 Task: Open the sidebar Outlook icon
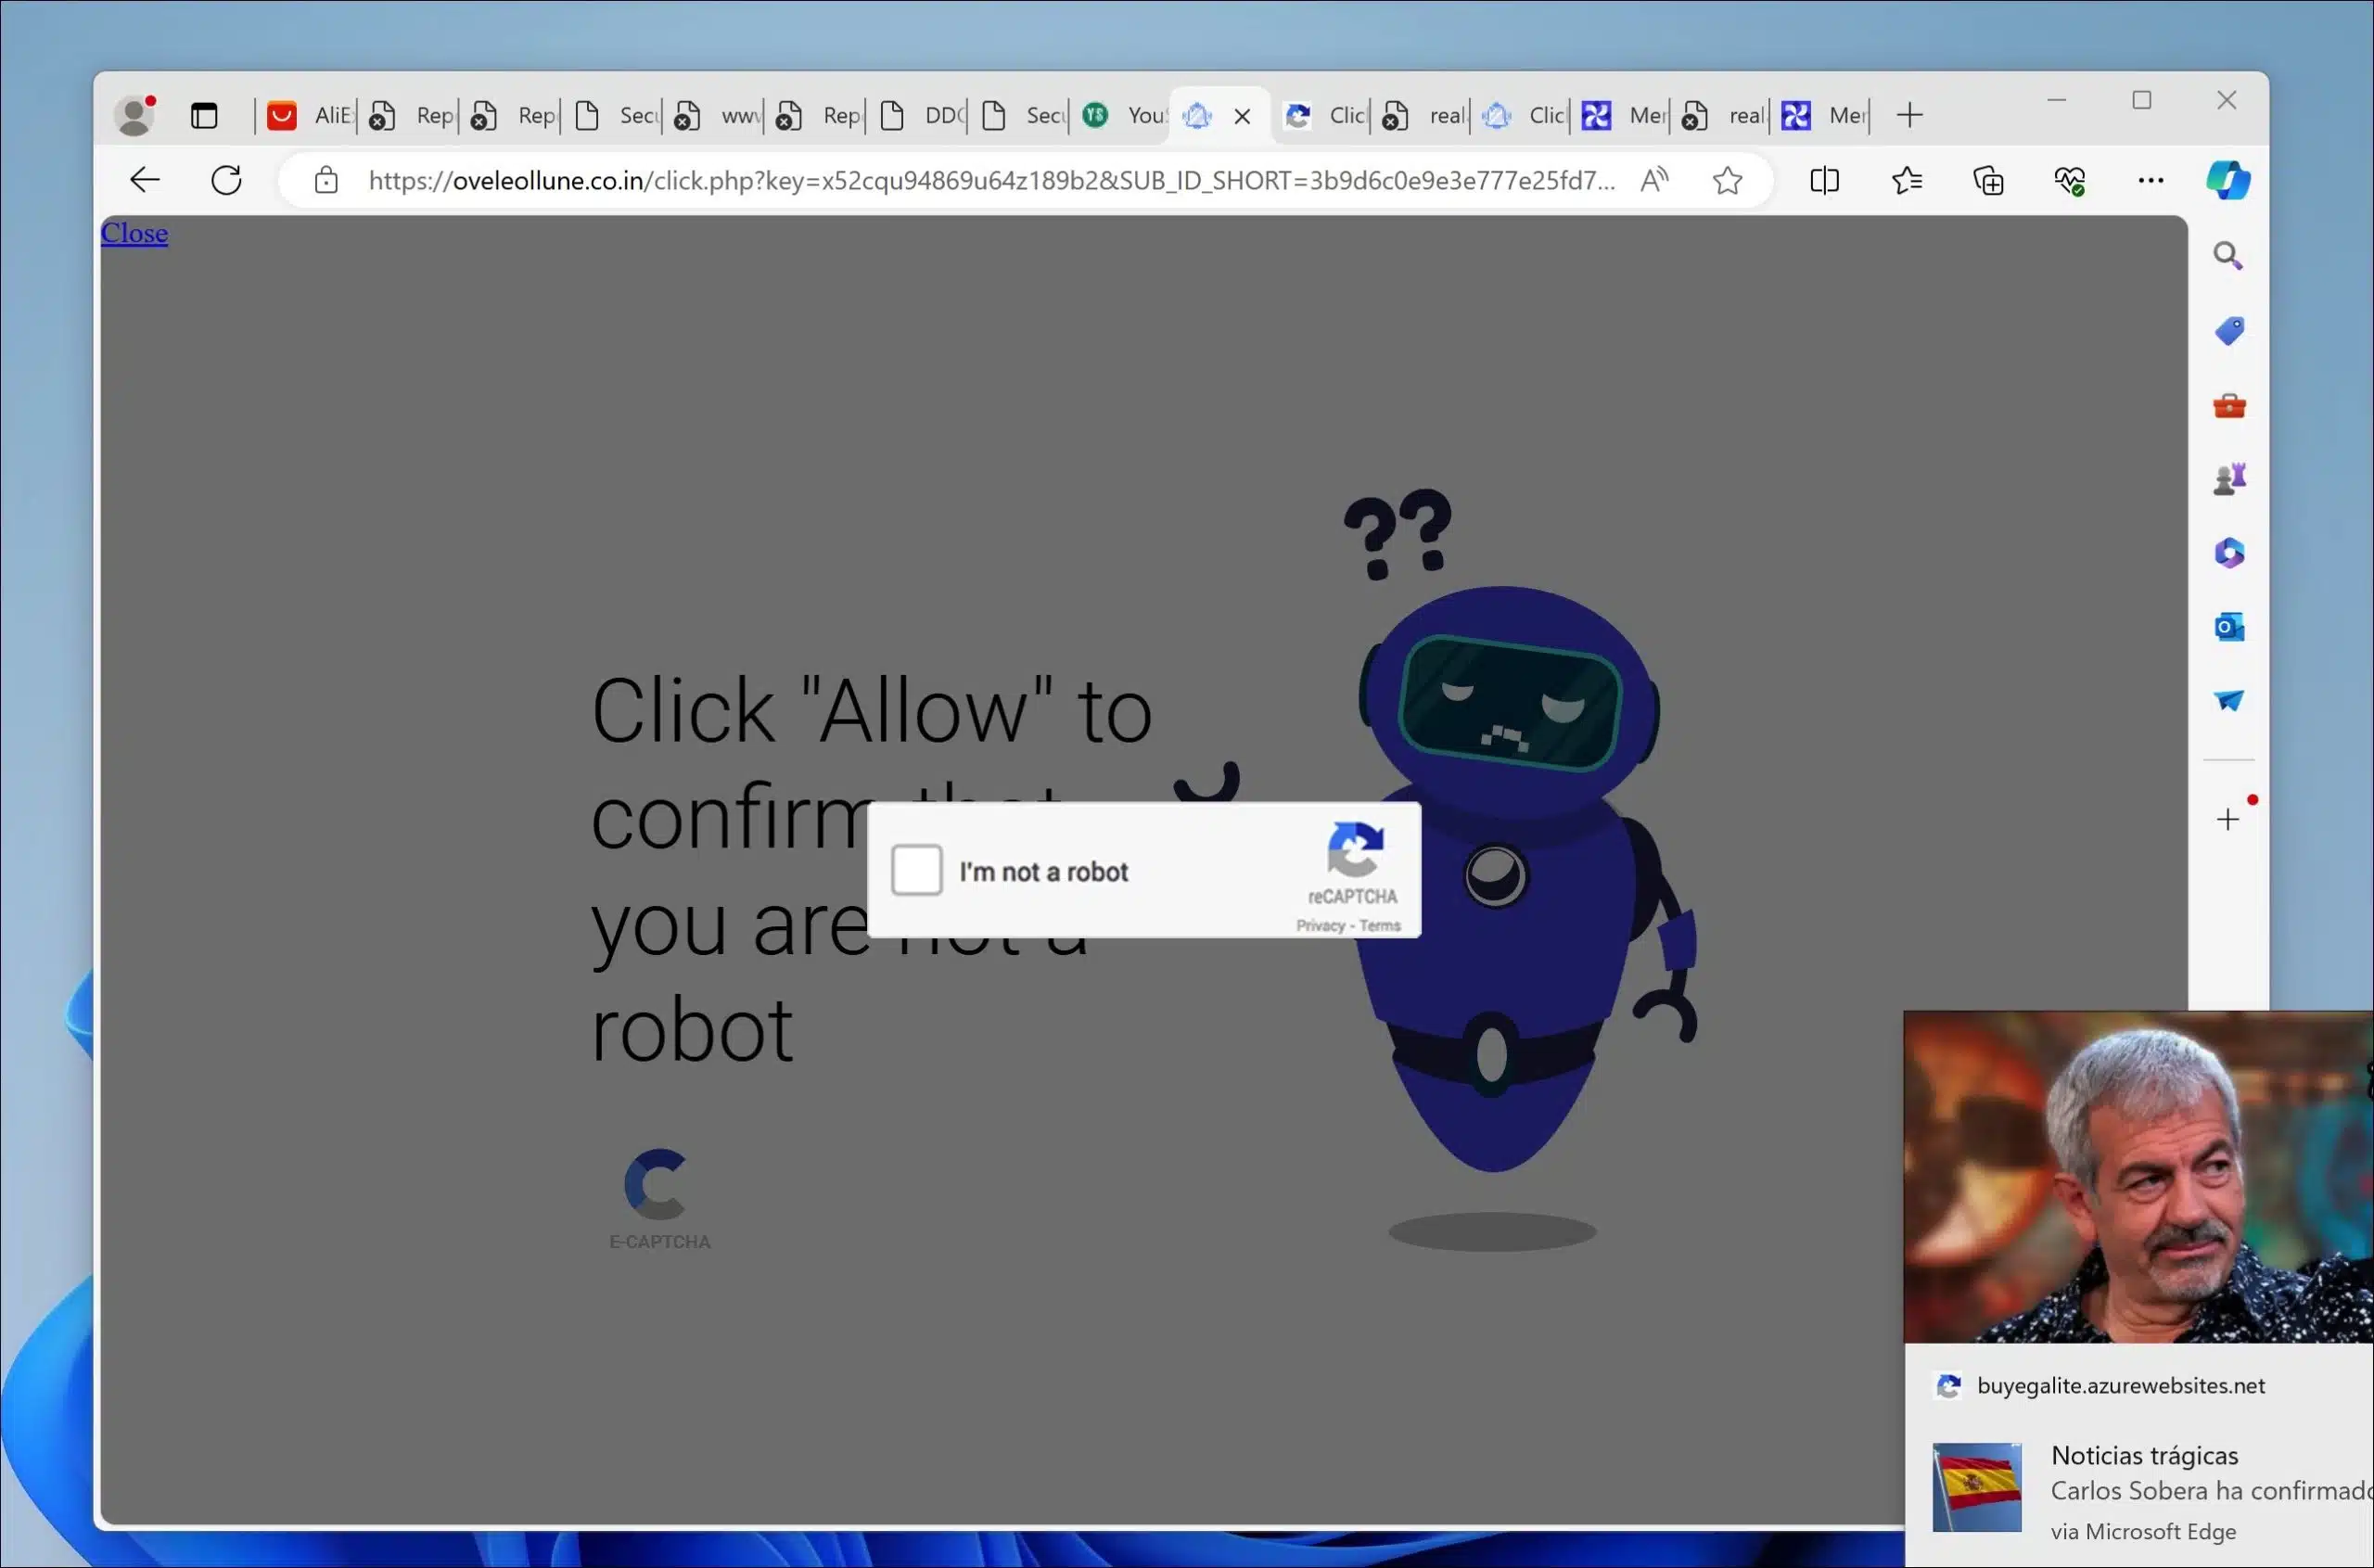pyautogui.click(x=2229, y=627)
